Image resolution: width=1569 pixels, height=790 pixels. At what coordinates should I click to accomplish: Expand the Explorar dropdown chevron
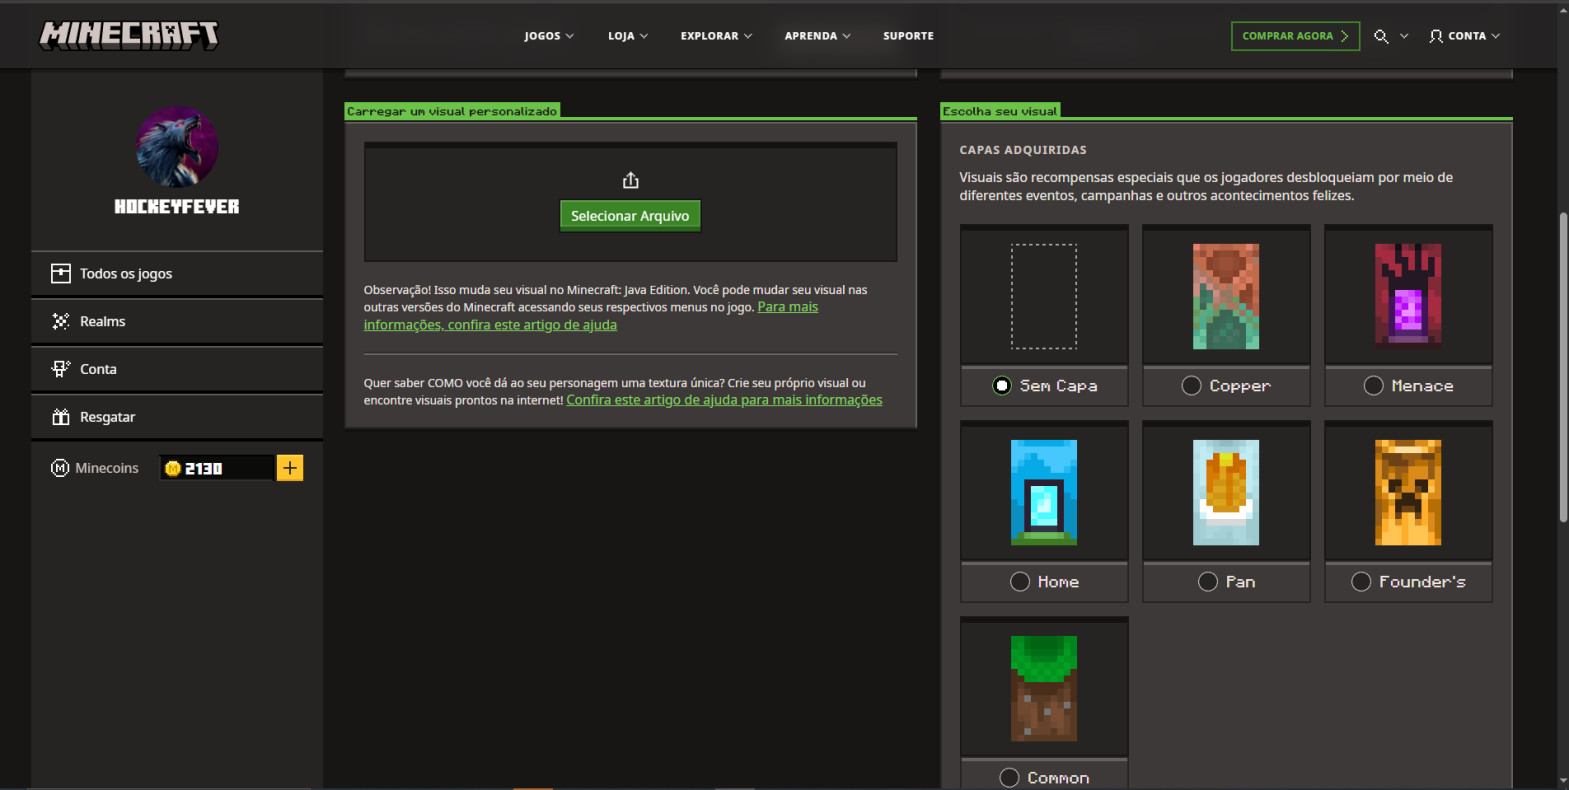point(748,36)
